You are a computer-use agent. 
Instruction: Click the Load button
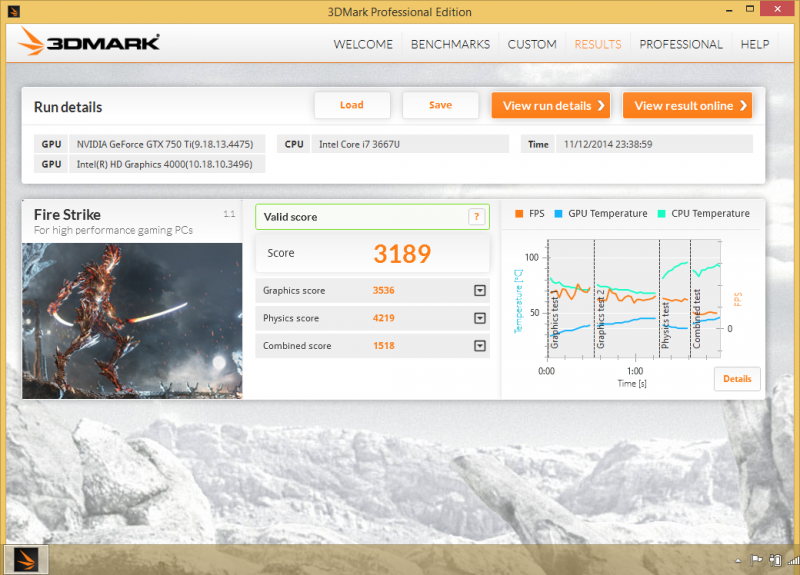coord(352,105)
